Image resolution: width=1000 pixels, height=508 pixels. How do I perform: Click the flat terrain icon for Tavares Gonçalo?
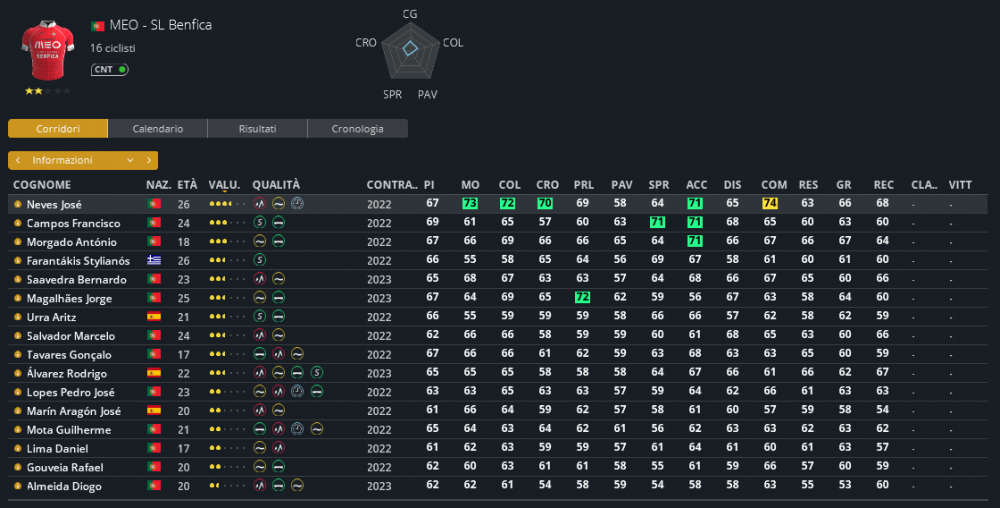tap(260, 354)
